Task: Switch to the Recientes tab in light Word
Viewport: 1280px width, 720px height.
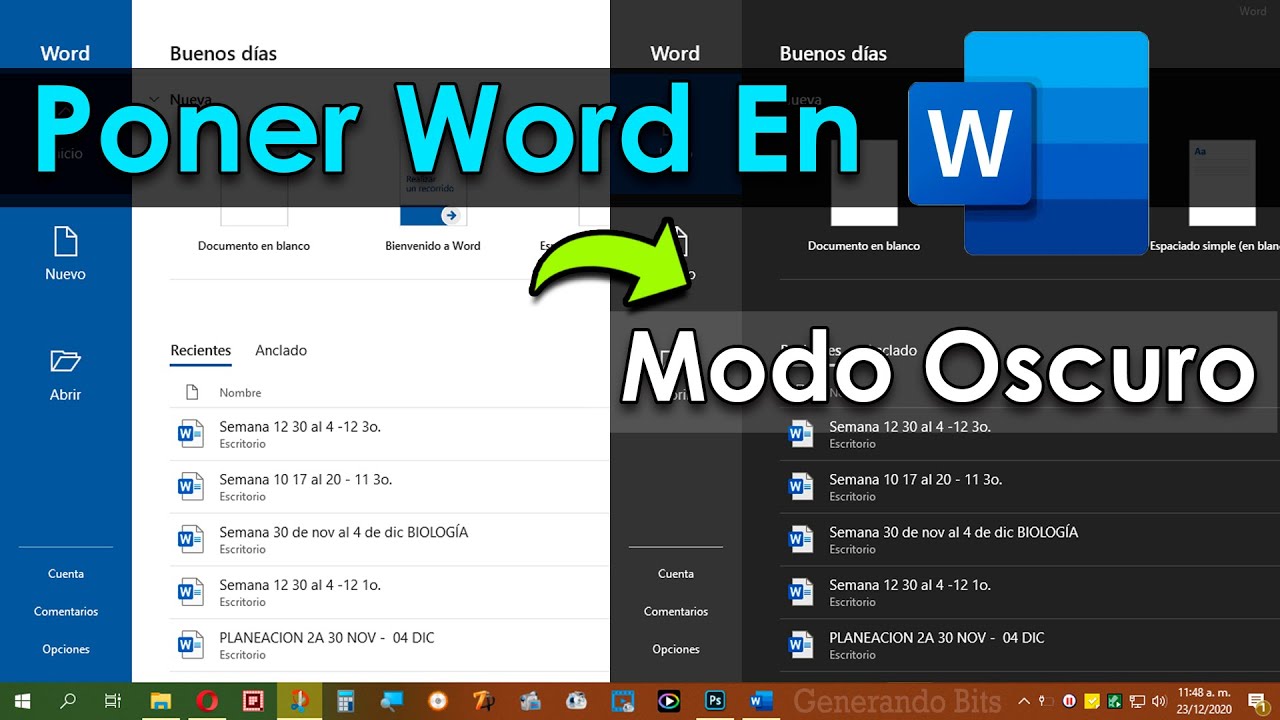Action: pyautogui.click(x=201, y=351)
